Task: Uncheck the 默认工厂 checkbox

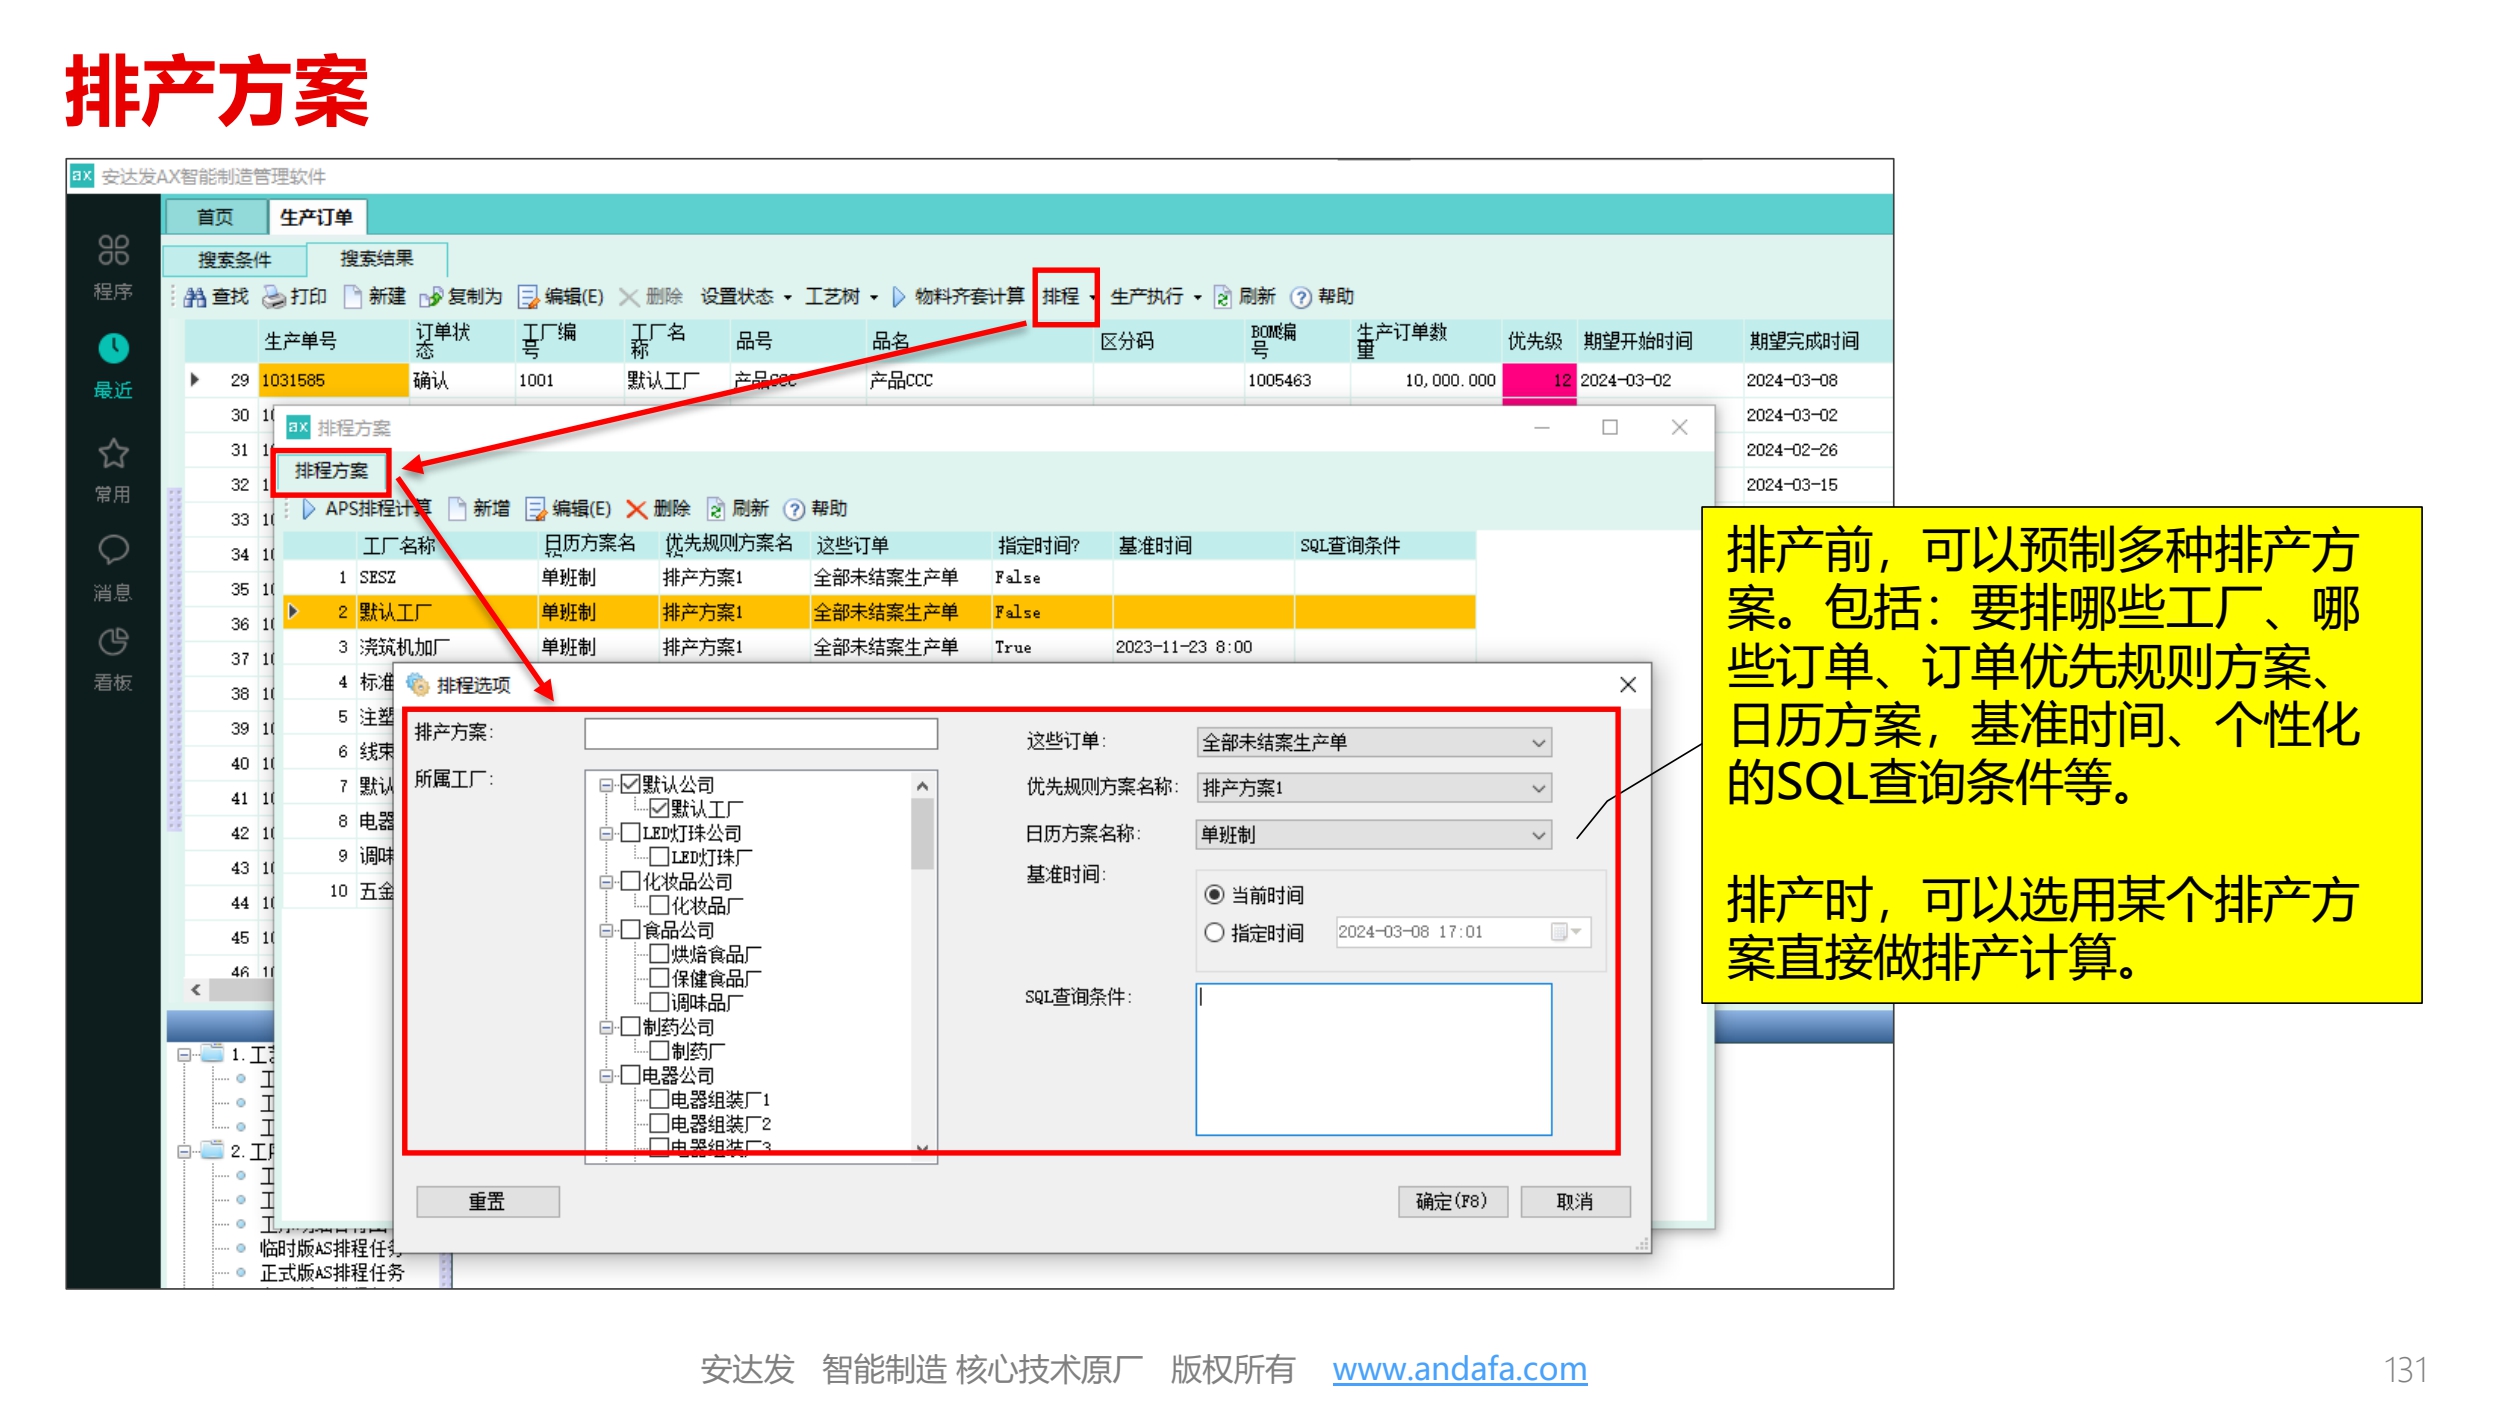Action: pos(660,809)
